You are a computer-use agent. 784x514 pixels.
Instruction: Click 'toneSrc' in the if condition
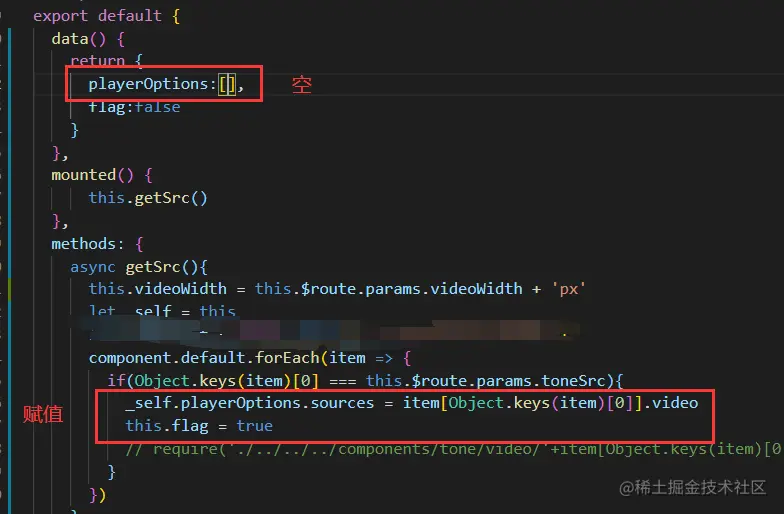pos(574,381)
